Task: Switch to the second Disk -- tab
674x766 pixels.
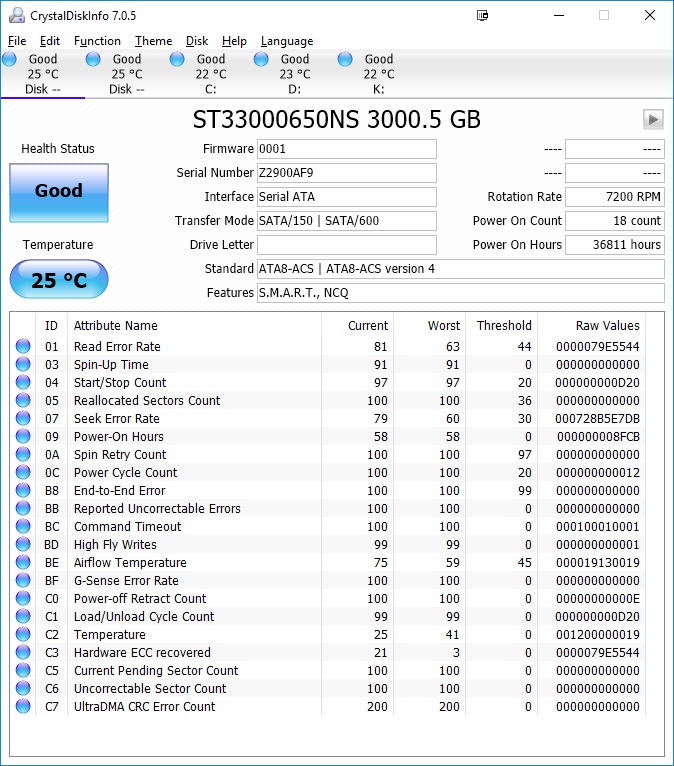Action: (126, 74)
